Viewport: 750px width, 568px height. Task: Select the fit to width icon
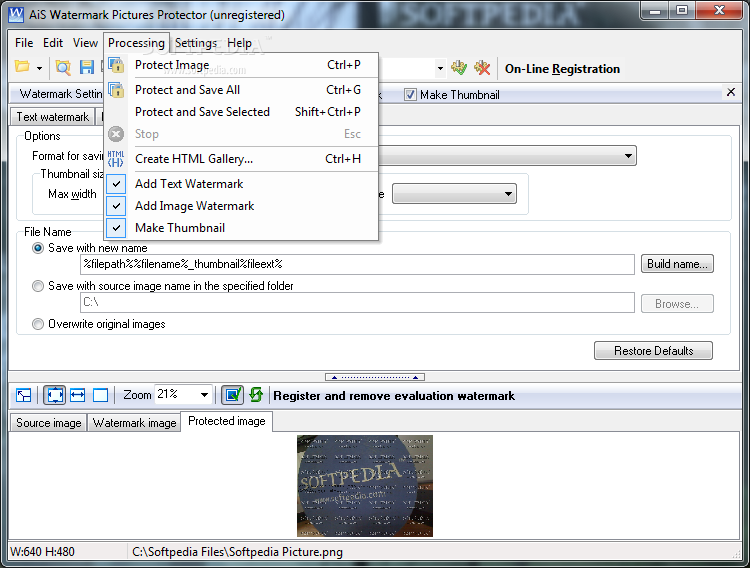click(77, 395)
